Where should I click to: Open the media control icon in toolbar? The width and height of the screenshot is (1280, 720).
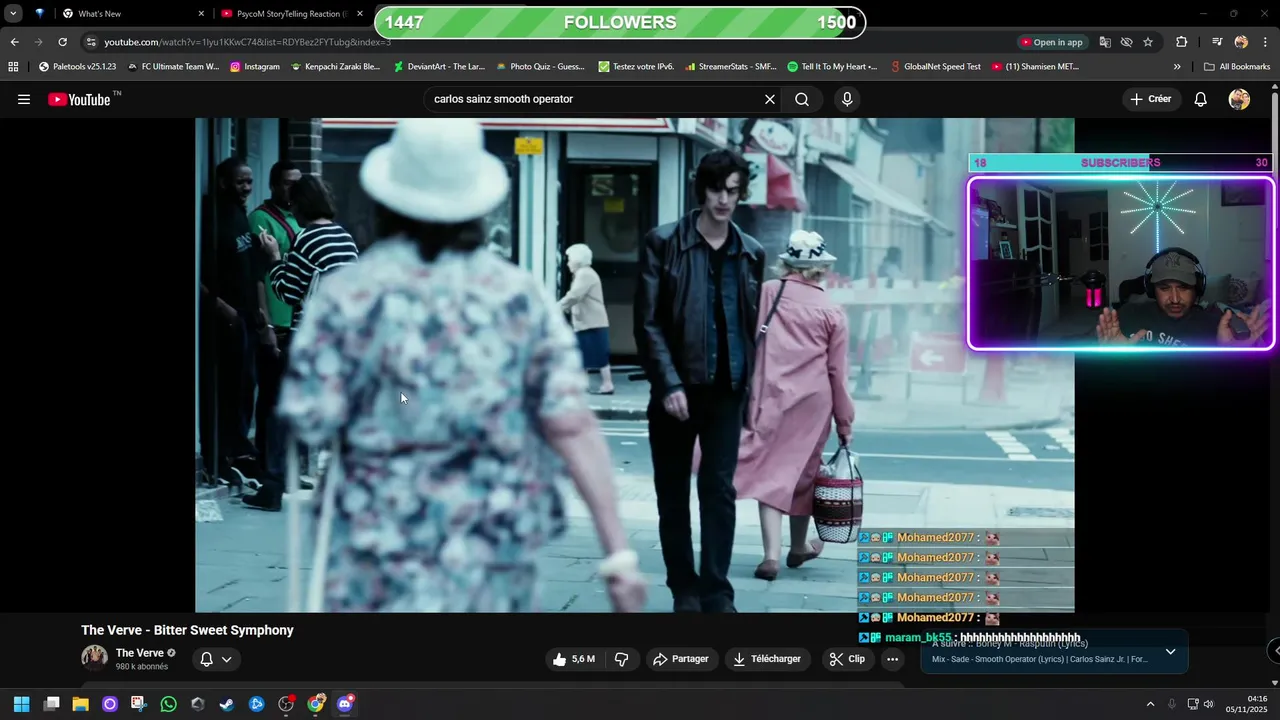(x=1217, y=42)
